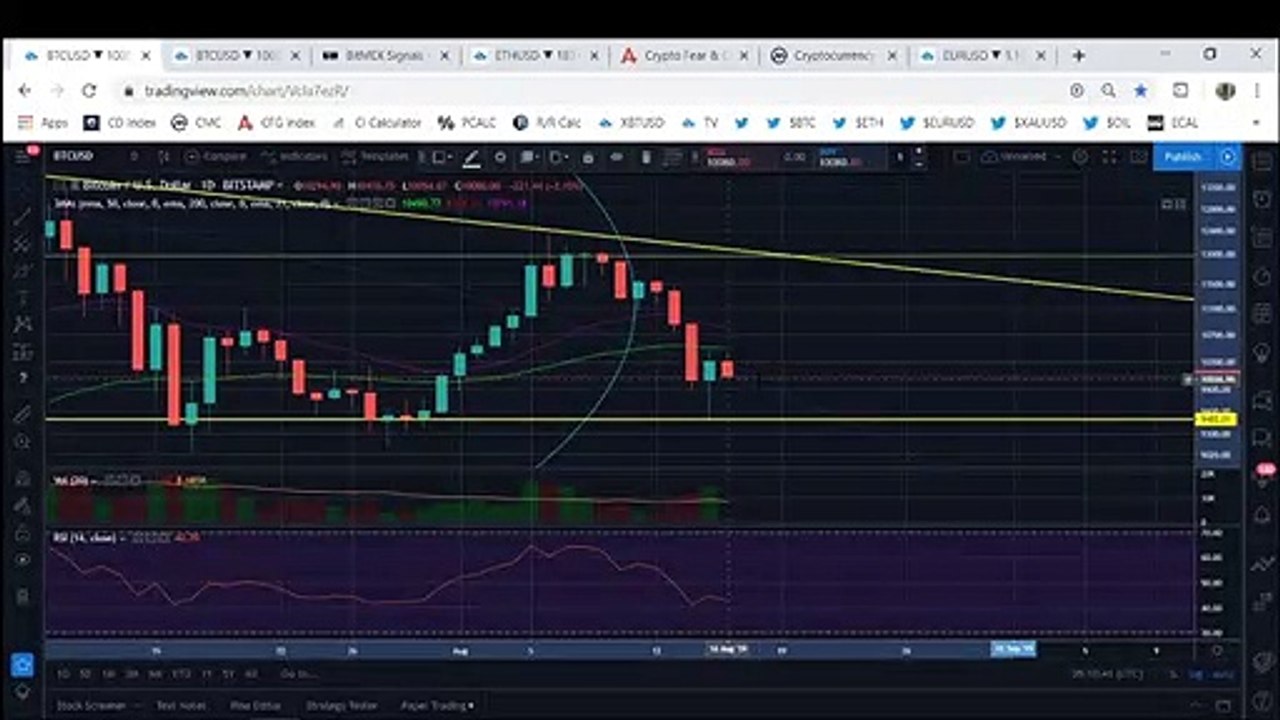Click the blue Publish button
1280x720 pixels.
click(1183, 157)
